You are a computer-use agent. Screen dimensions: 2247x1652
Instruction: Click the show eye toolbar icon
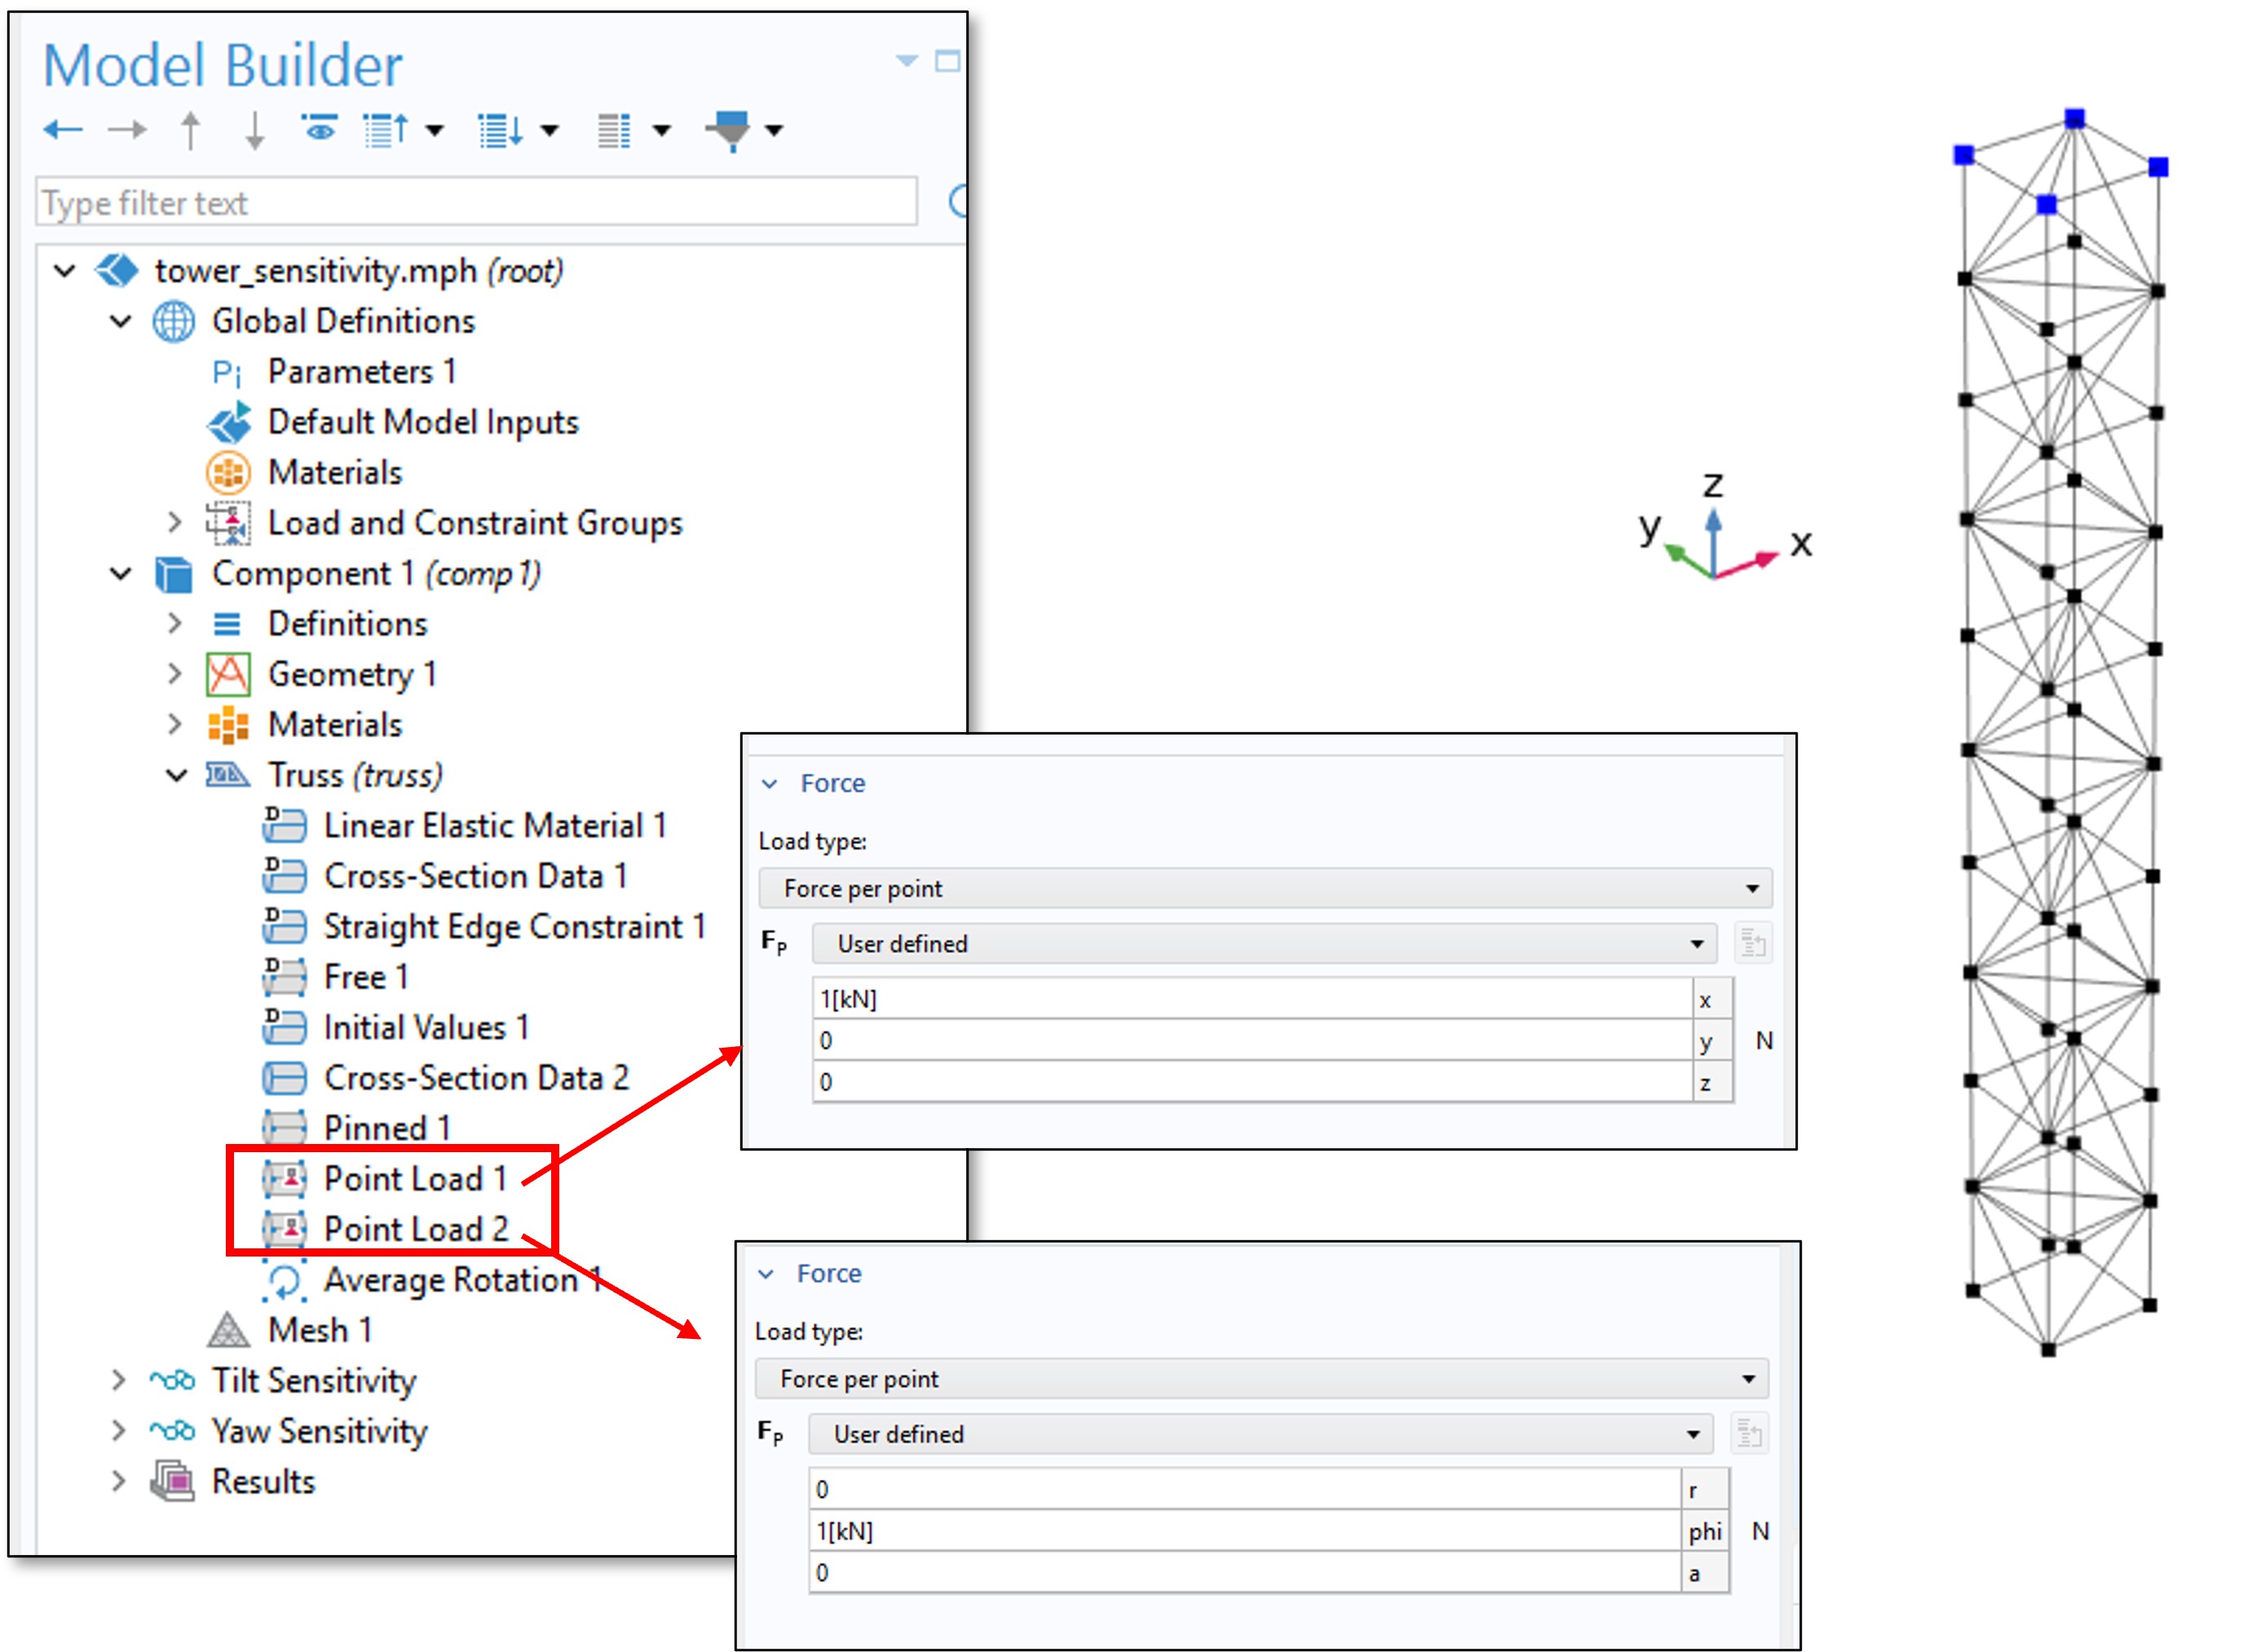coord(319,129)
